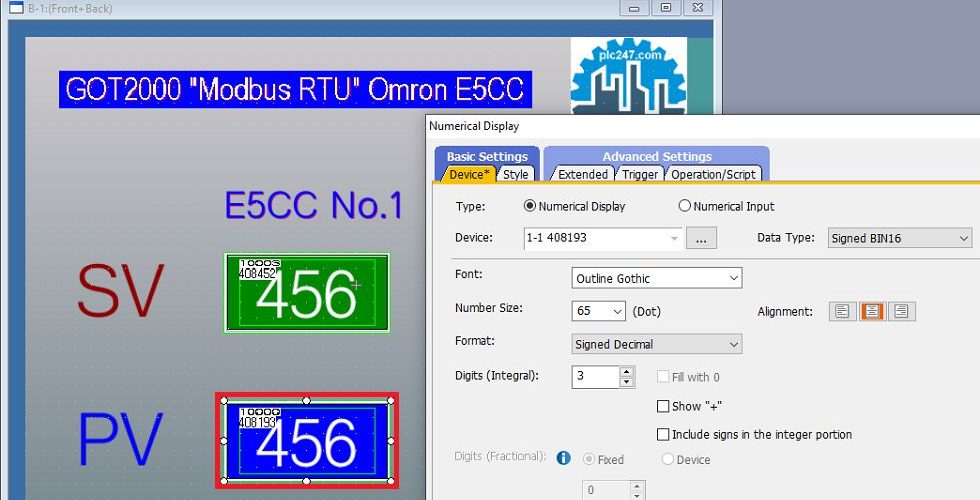The width and height of the screenshot is (980, 500).
Task: Click the B-1 window title icon
Action: pyautogui.click(x=16, y=8)
